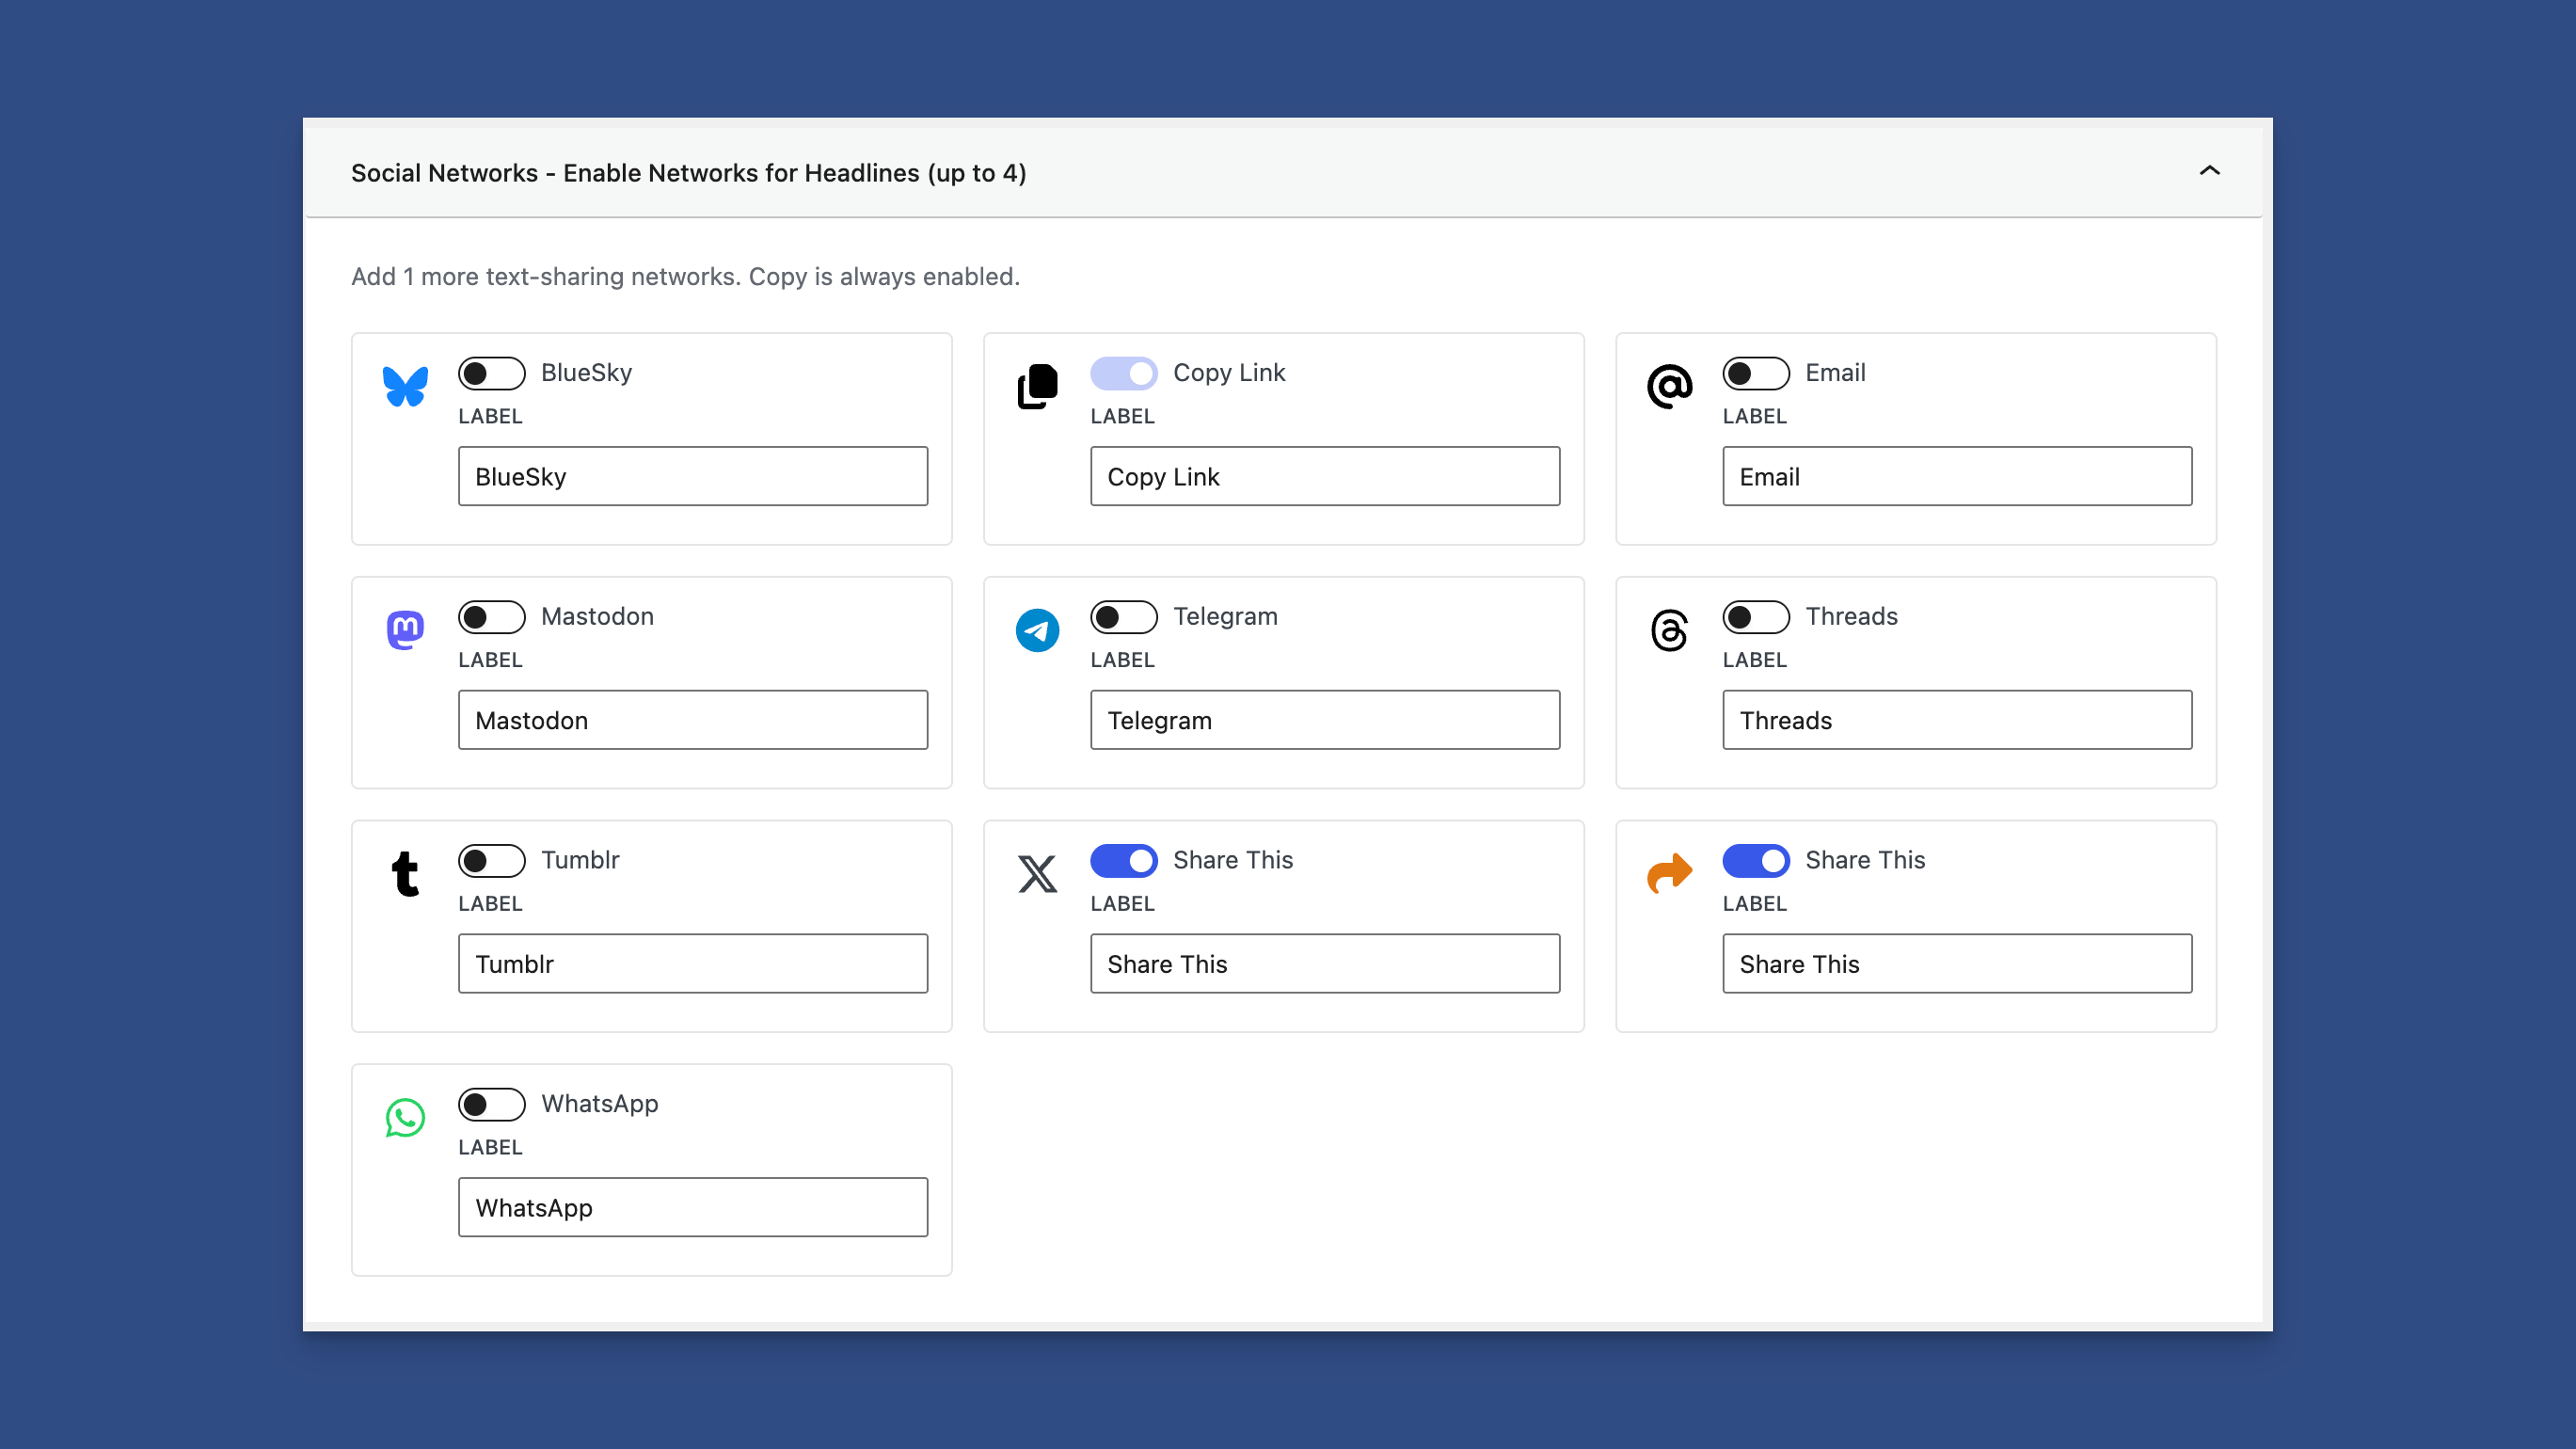Click the Mastodon logo icon

(x=405, y=630)
